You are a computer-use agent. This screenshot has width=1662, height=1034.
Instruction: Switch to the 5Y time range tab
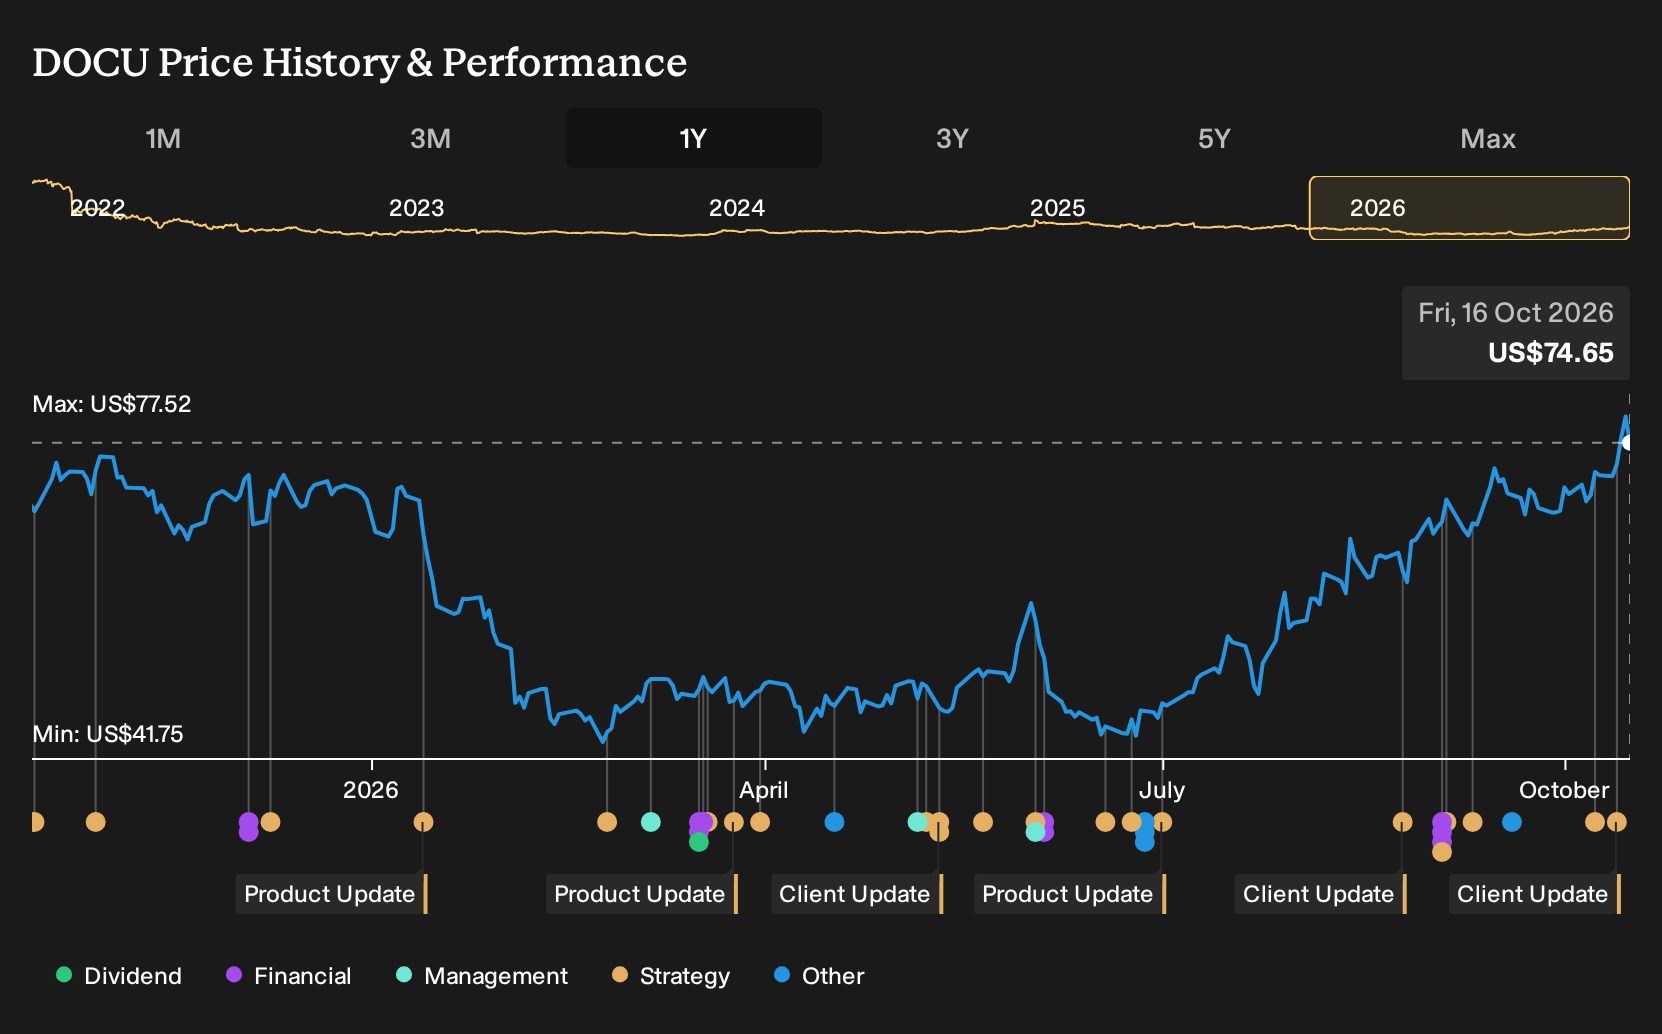pyautogui.click(x=1214, y=138)
